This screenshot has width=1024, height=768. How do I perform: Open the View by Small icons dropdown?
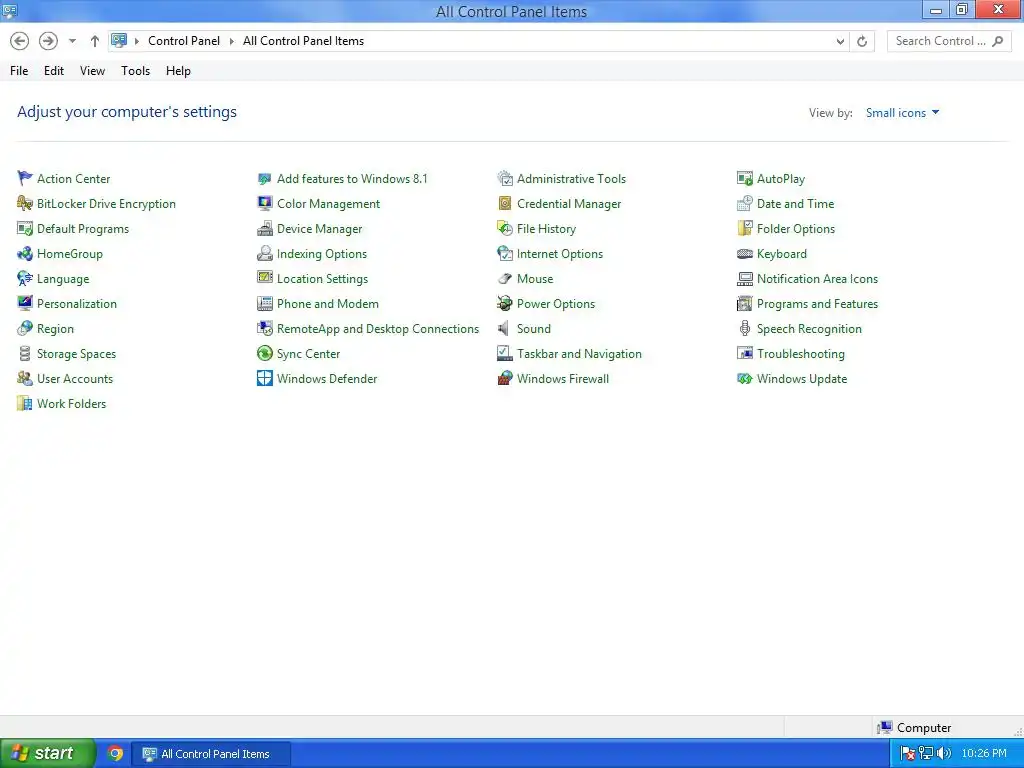(x=903, y=112)
